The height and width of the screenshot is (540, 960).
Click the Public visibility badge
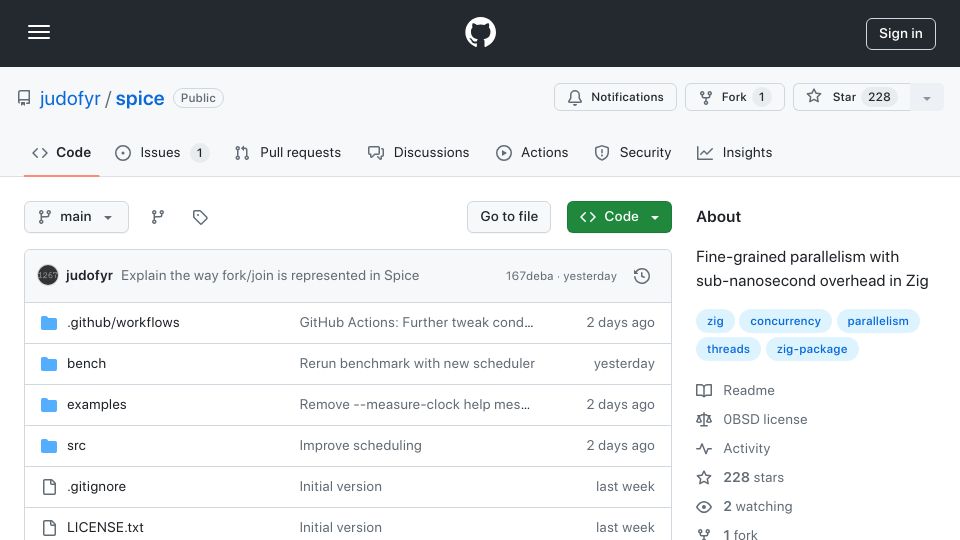[198, 98]
